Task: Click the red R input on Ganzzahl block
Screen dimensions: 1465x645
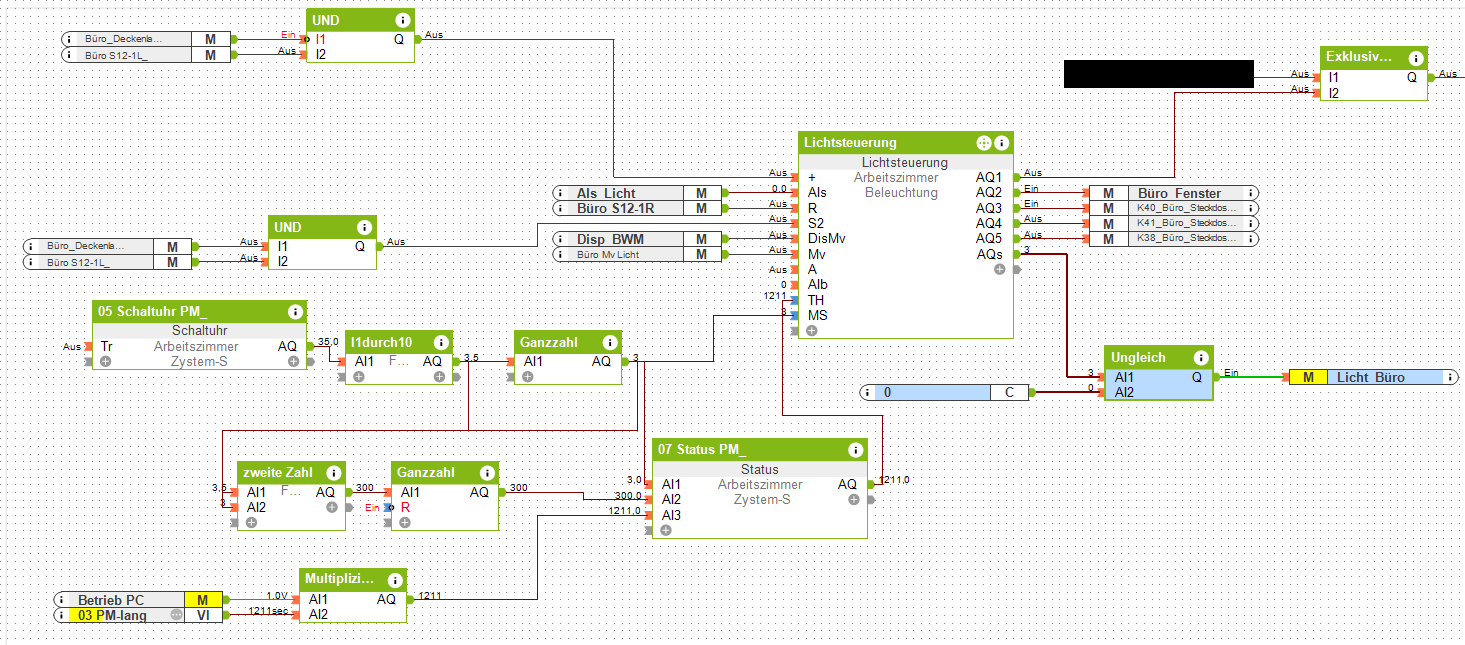Action: click(x=405, y=507)
